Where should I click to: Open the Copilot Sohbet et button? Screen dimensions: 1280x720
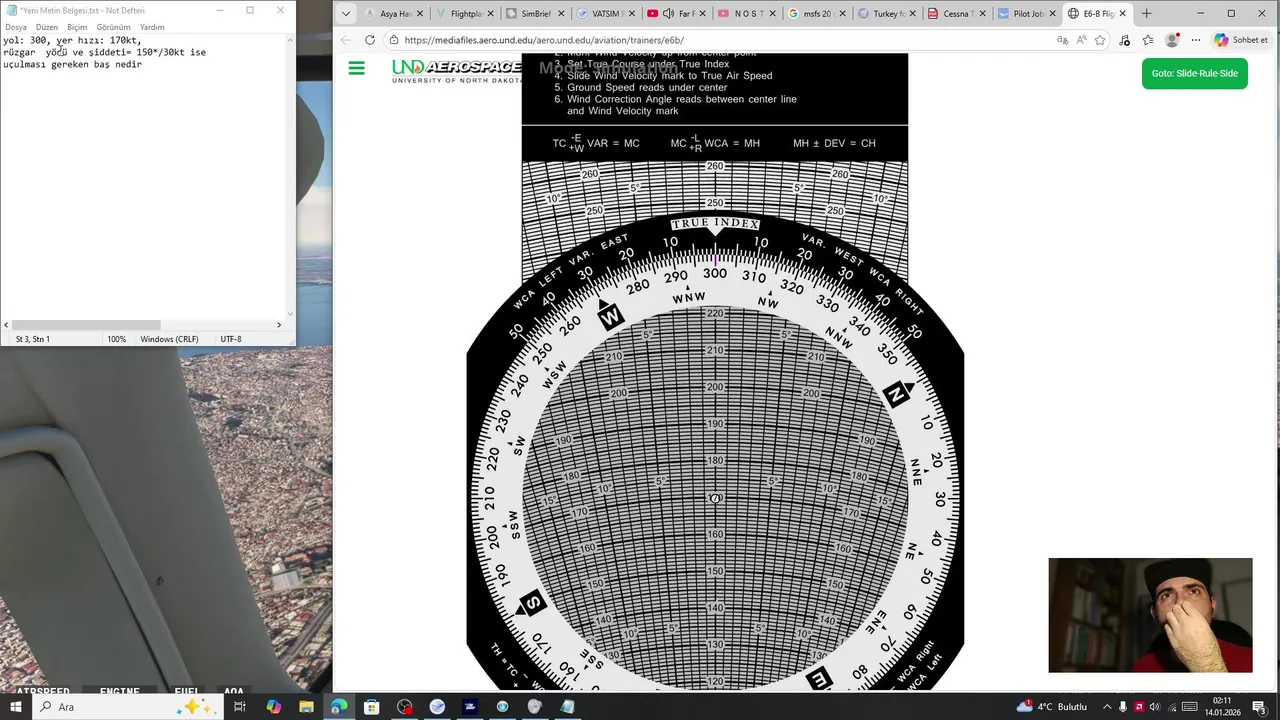click(x=1241, y=40)
